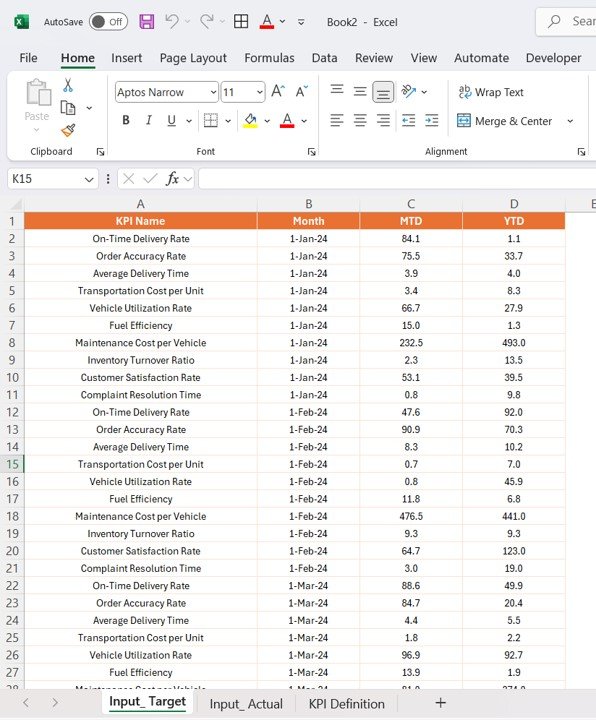Screen dimensions: 596x720
Task: Click the Increase Font Size icon
Action: pos(278,91)
